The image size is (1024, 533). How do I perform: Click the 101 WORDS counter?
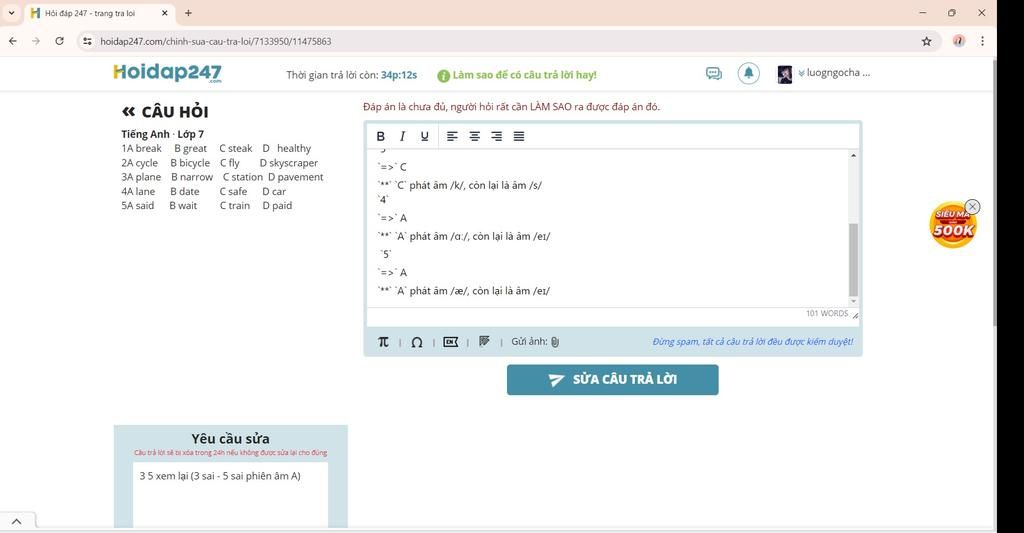pos(827,314)
